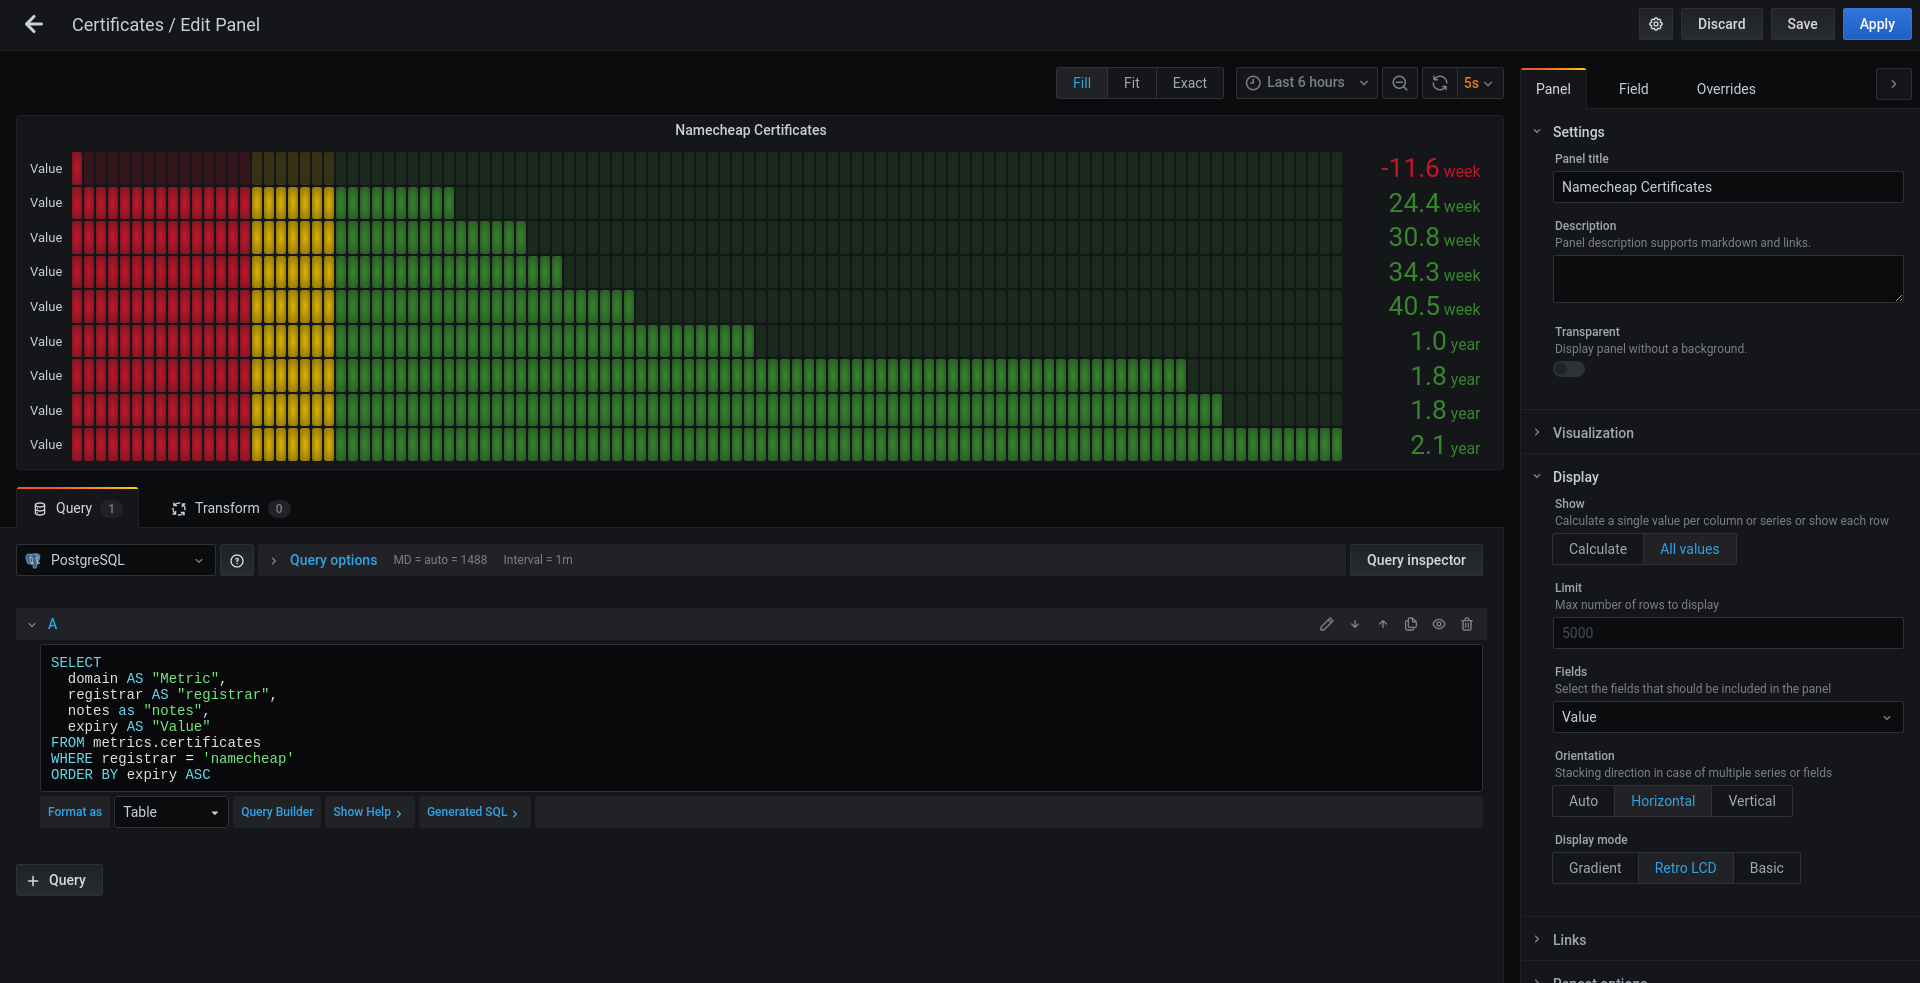Click the Limit input field
Screen dimensions: 1920x983
tap(1728, 633)
